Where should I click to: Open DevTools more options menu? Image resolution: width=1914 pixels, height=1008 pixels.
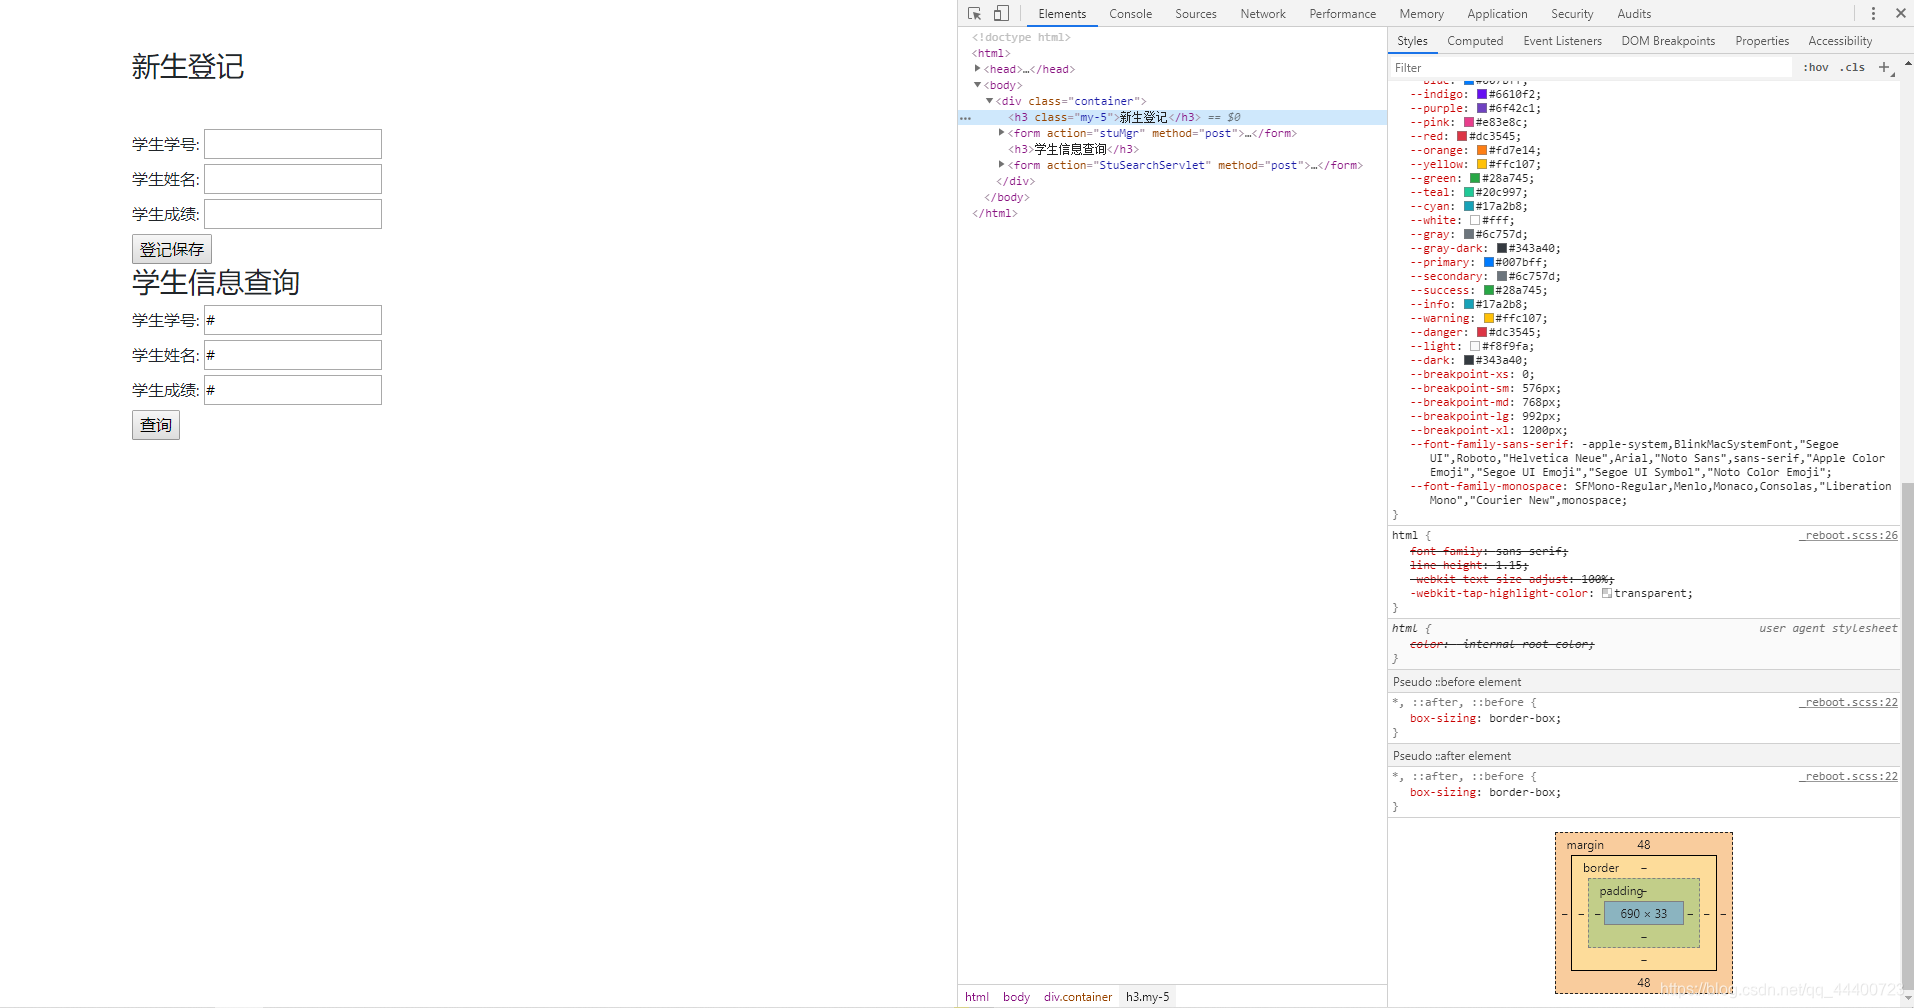[1873, 14]
